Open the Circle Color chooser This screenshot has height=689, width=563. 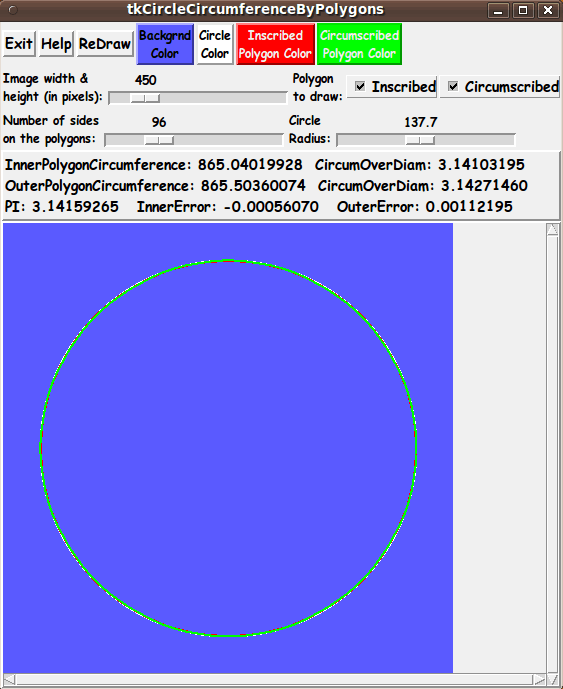click(214, 44)
